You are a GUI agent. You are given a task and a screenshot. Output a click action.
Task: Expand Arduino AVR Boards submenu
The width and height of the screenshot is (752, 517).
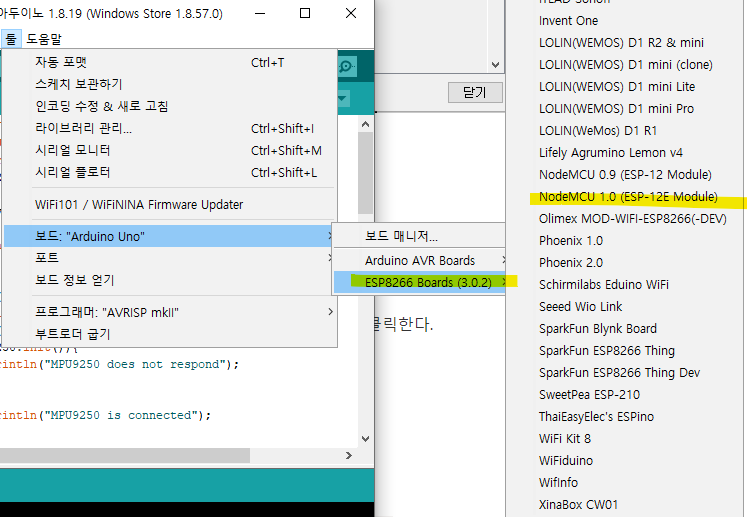coord(420,260)
